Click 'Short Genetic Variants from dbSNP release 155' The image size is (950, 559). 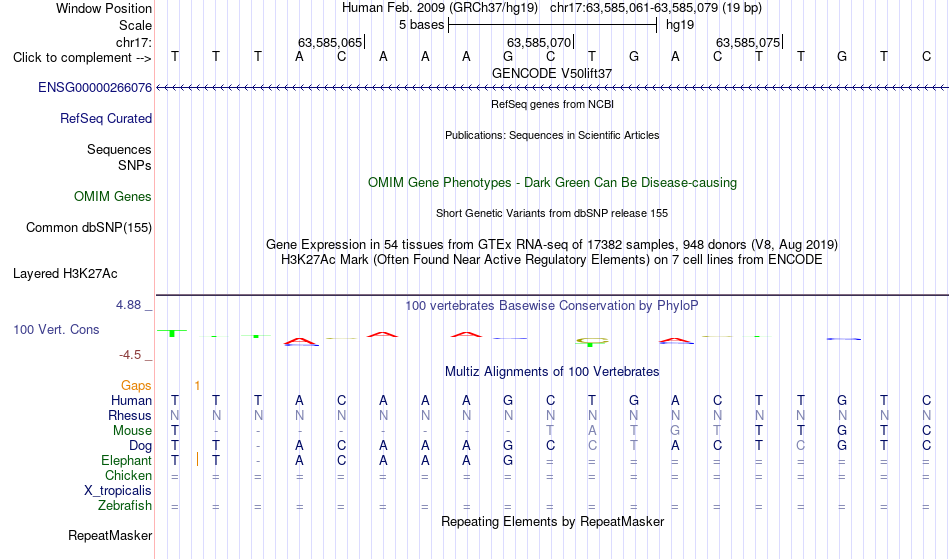click(552, 213)
